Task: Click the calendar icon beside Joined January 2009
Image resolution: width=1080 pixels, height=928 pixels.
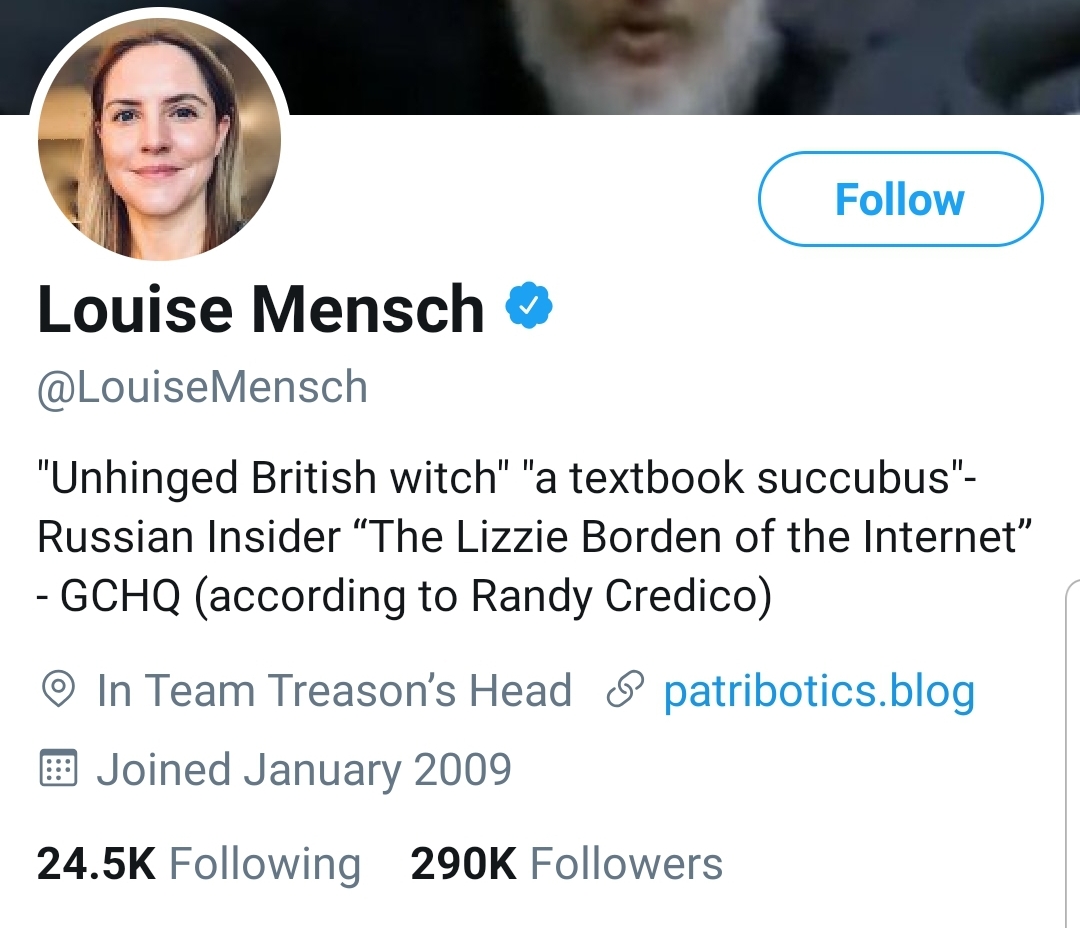Action: pyautogui.click(x=57, y=768)
